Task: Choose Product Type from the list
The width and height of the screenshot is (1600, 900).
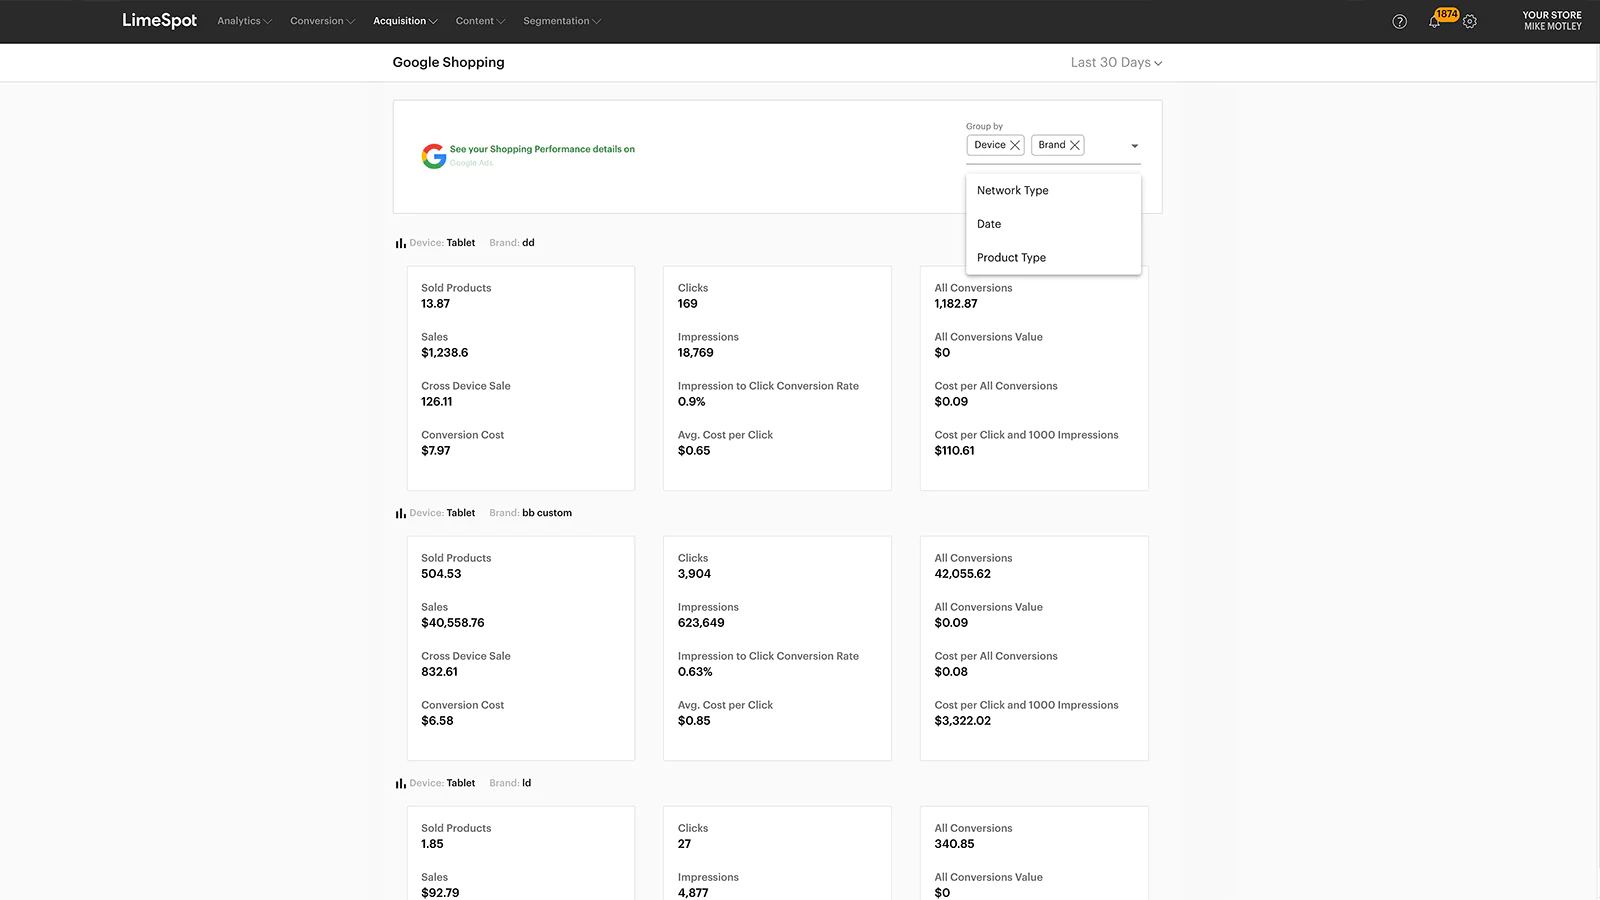Action: click(1011, 257)
